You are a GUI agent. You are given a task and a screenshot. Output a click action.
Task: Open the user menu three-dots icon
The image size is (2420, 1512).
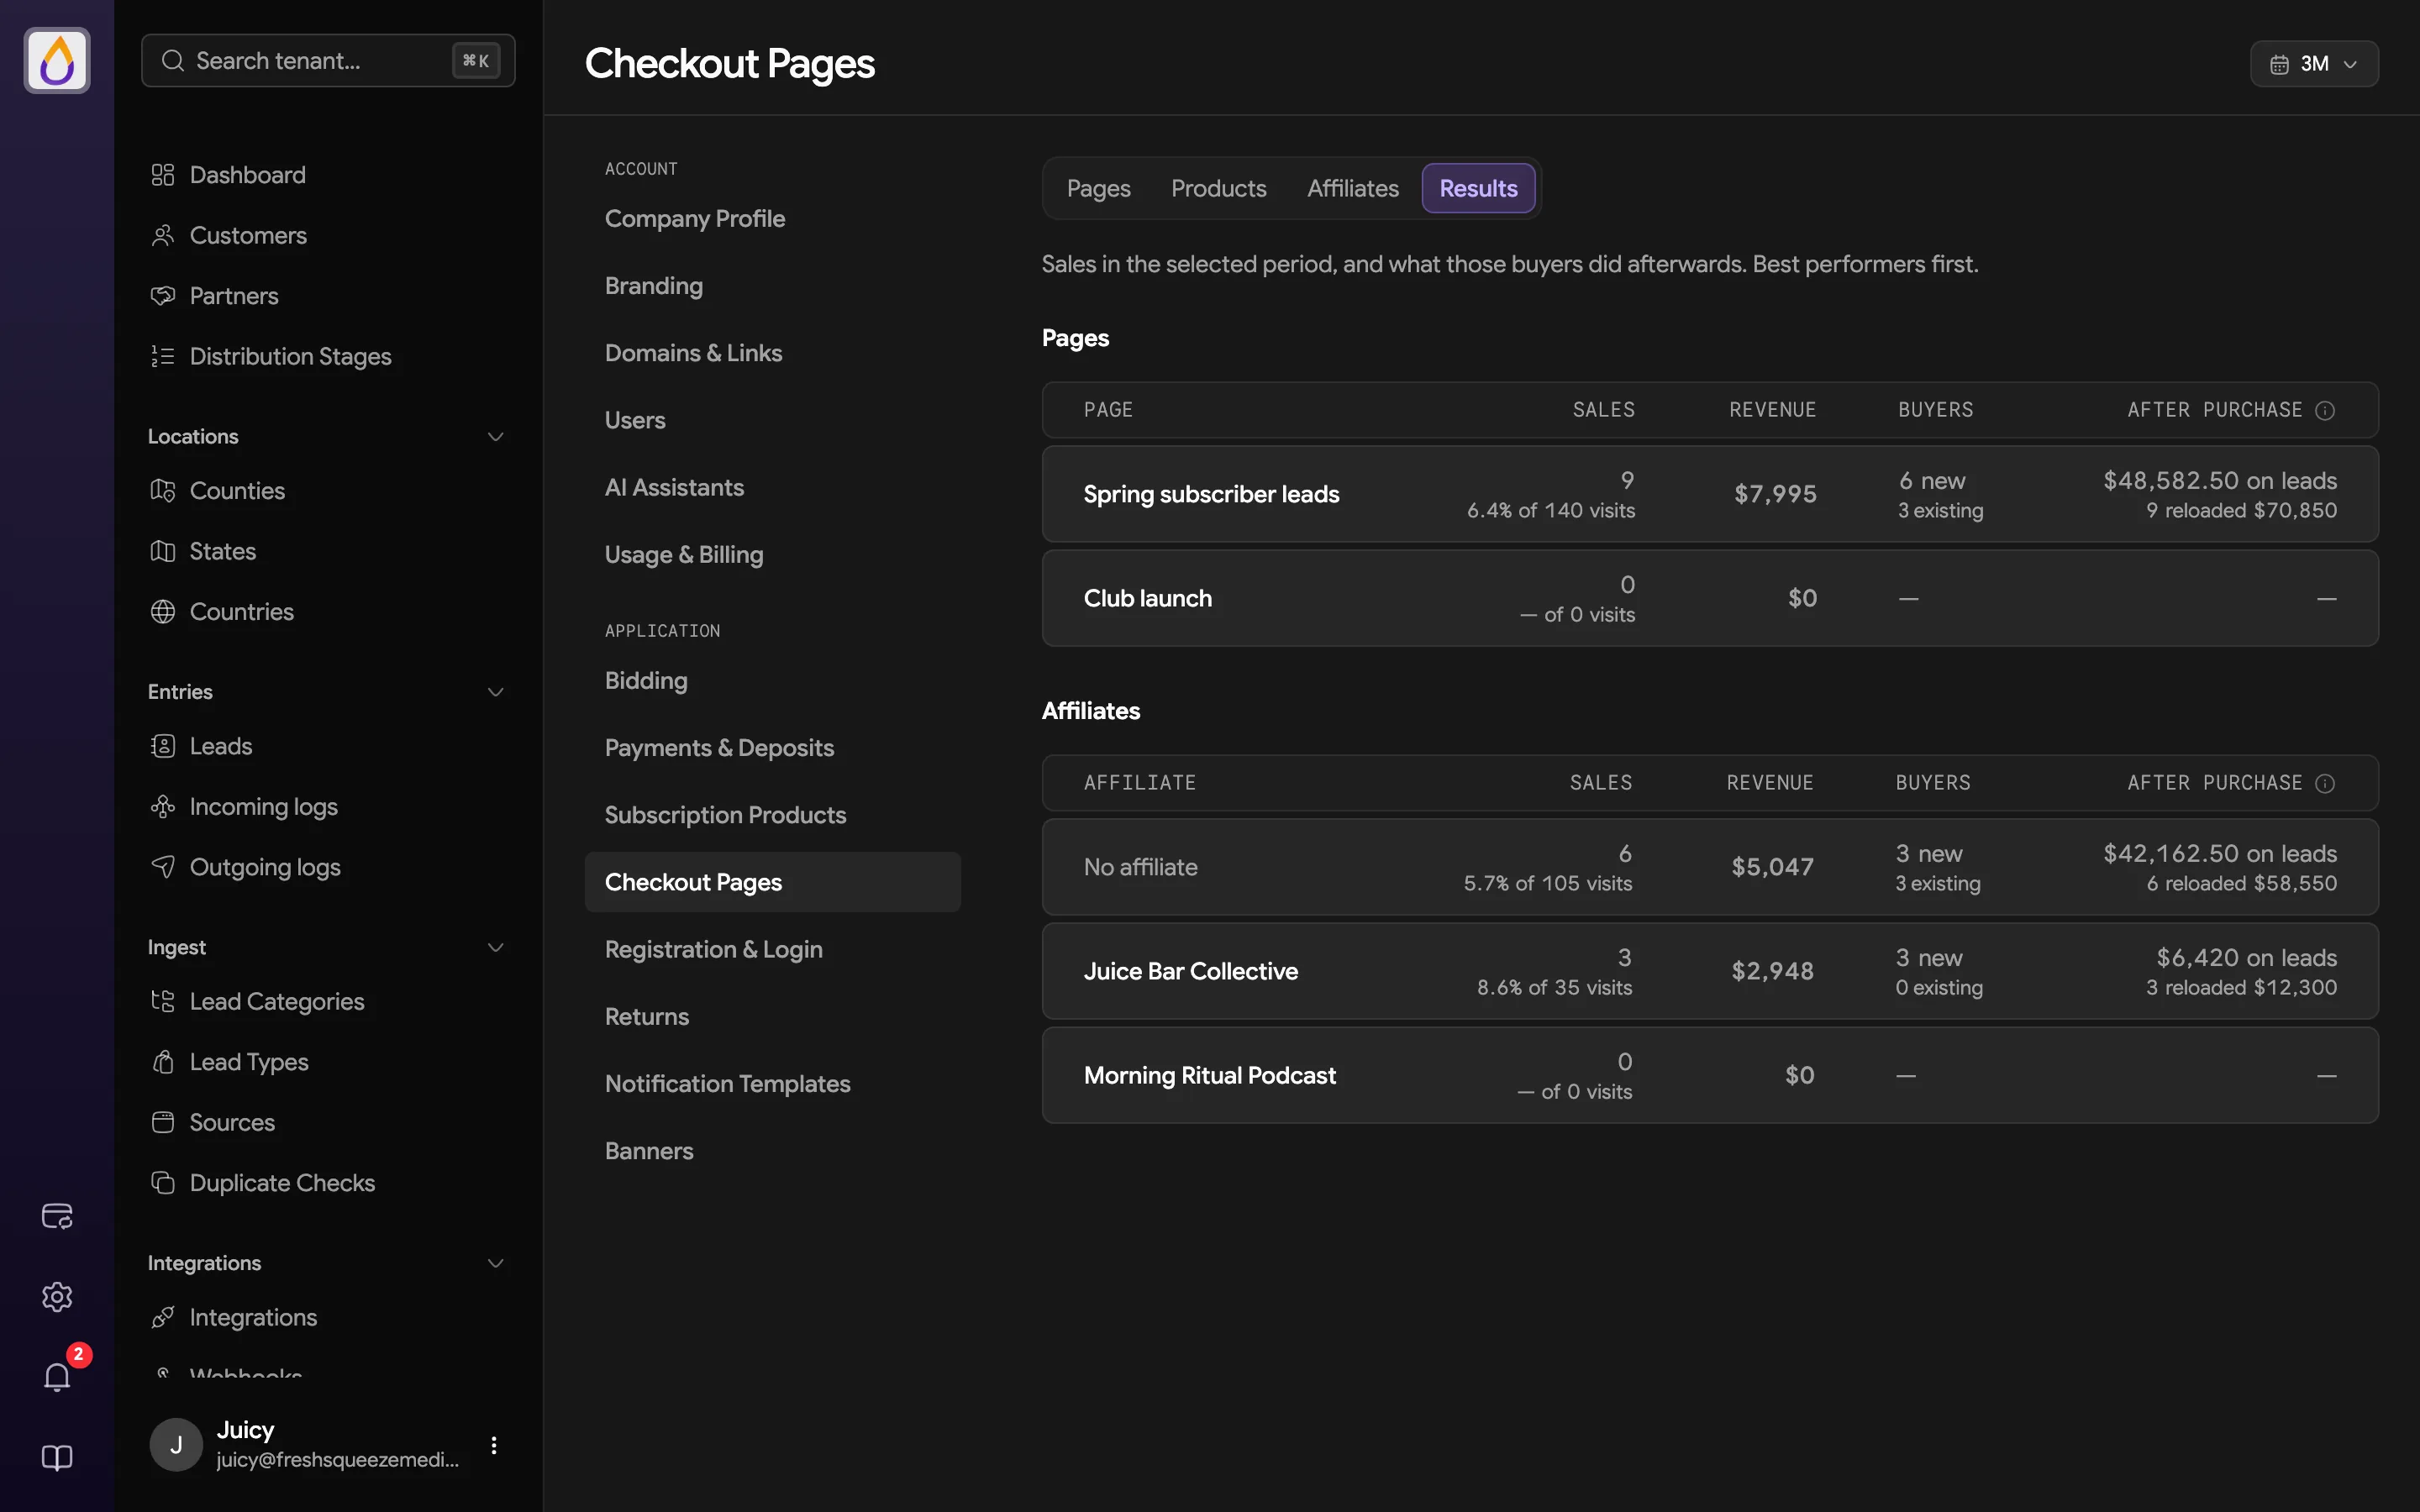click(x=494, y=1445)
